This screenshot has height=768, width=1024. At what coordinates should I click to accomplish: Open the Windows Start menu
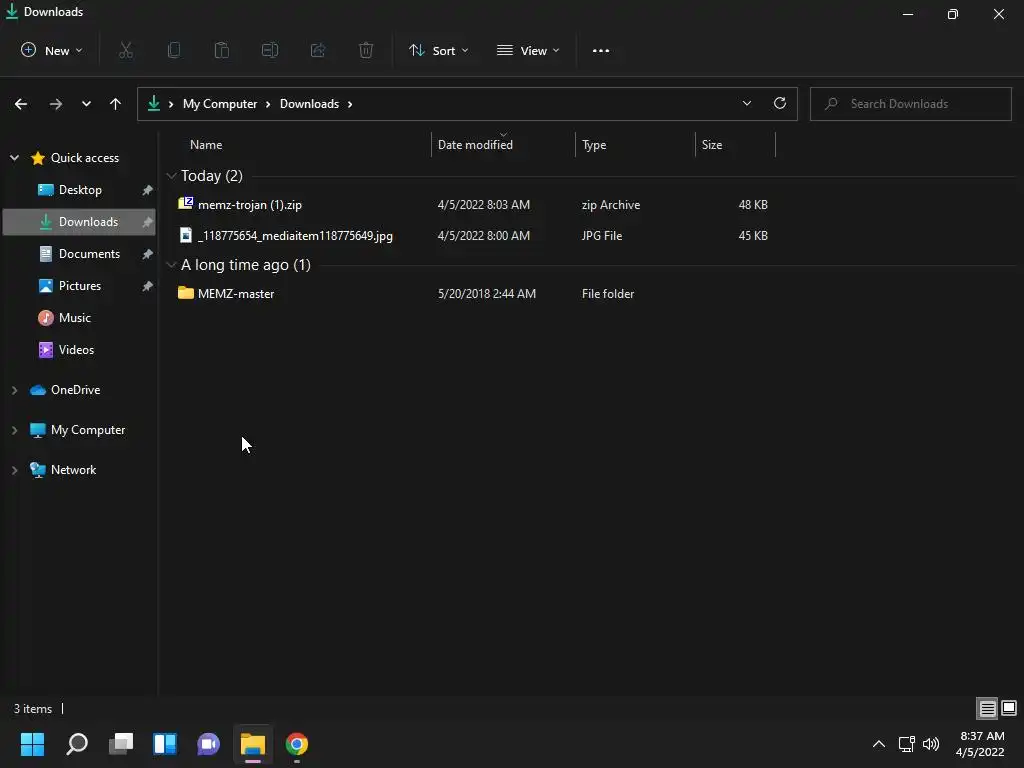pos(32,744)
